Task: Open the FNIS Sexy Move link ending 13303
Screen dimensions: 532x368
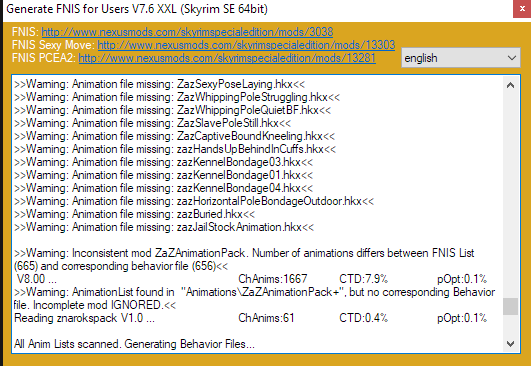Action: (246, 45)
